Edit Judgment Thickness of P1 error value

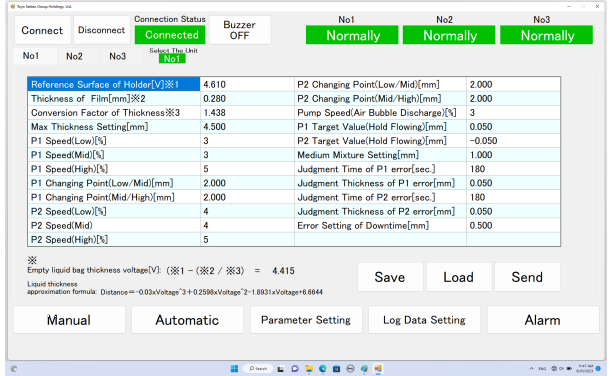point(513,183)
